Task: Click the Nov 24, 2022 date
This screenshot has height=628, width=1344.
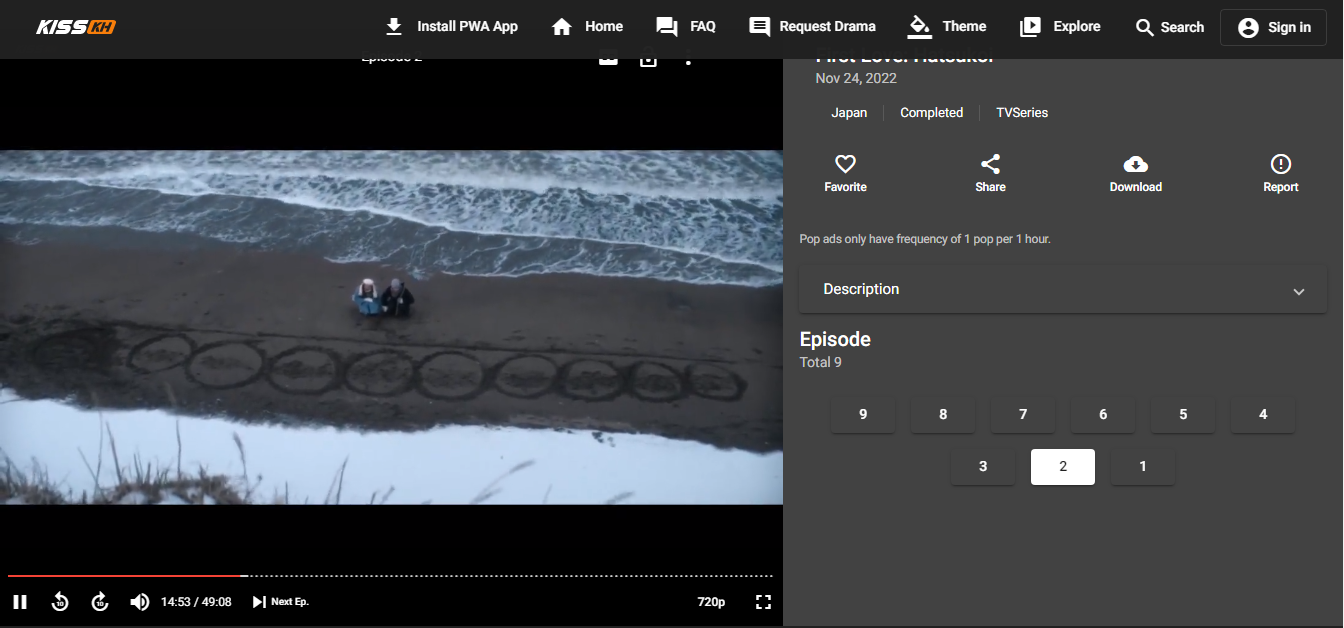Action: (856, 78)
